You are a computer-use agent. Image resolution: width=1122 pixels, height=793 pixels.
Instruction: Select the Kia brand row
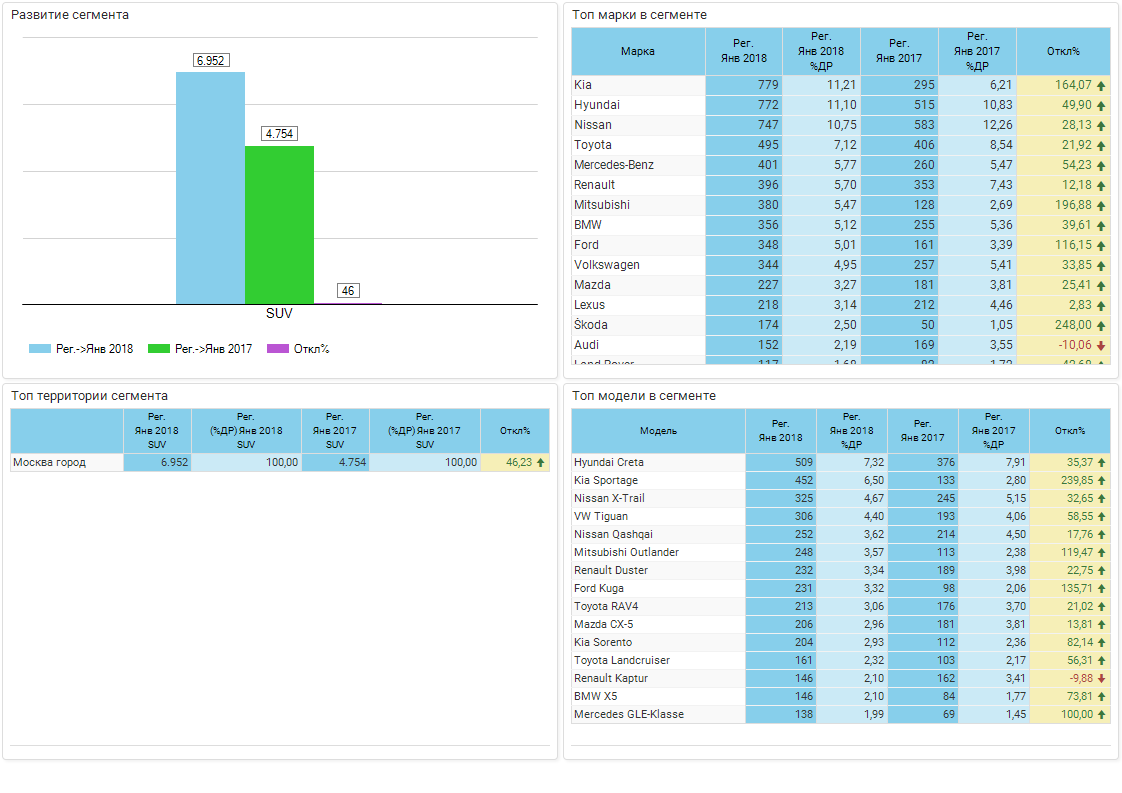coord(841,85)
